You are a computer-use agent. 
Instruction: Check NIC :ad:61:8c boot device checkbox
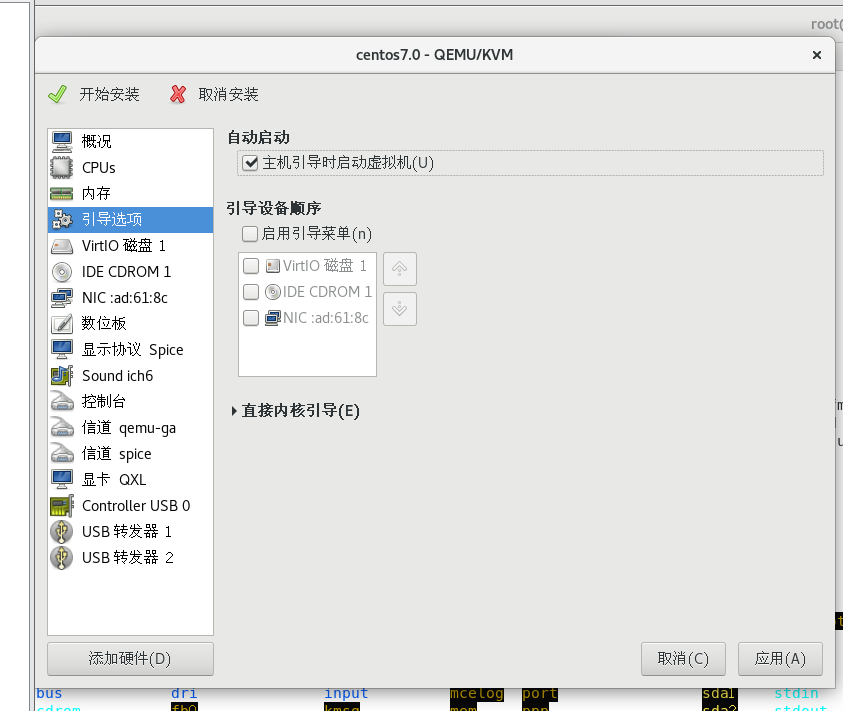[x=251, y=318]
